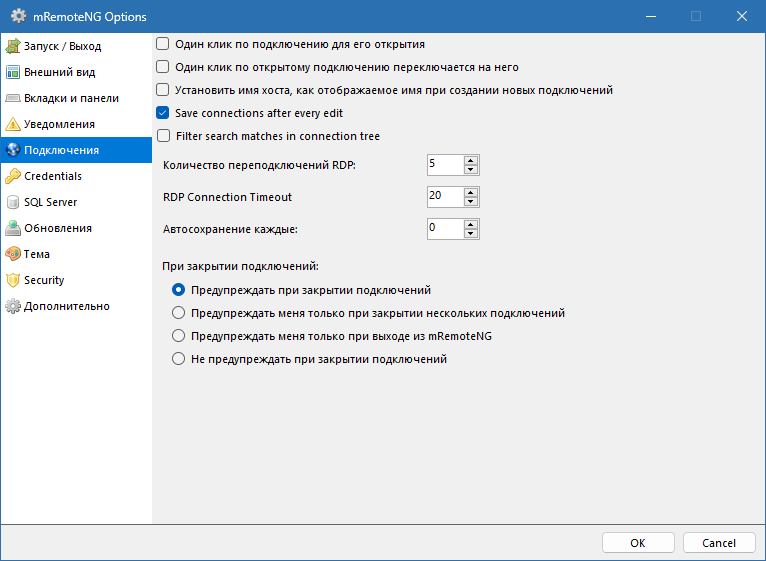Enable Filter search matches in connection tree
766x561 pixels.
163,136
